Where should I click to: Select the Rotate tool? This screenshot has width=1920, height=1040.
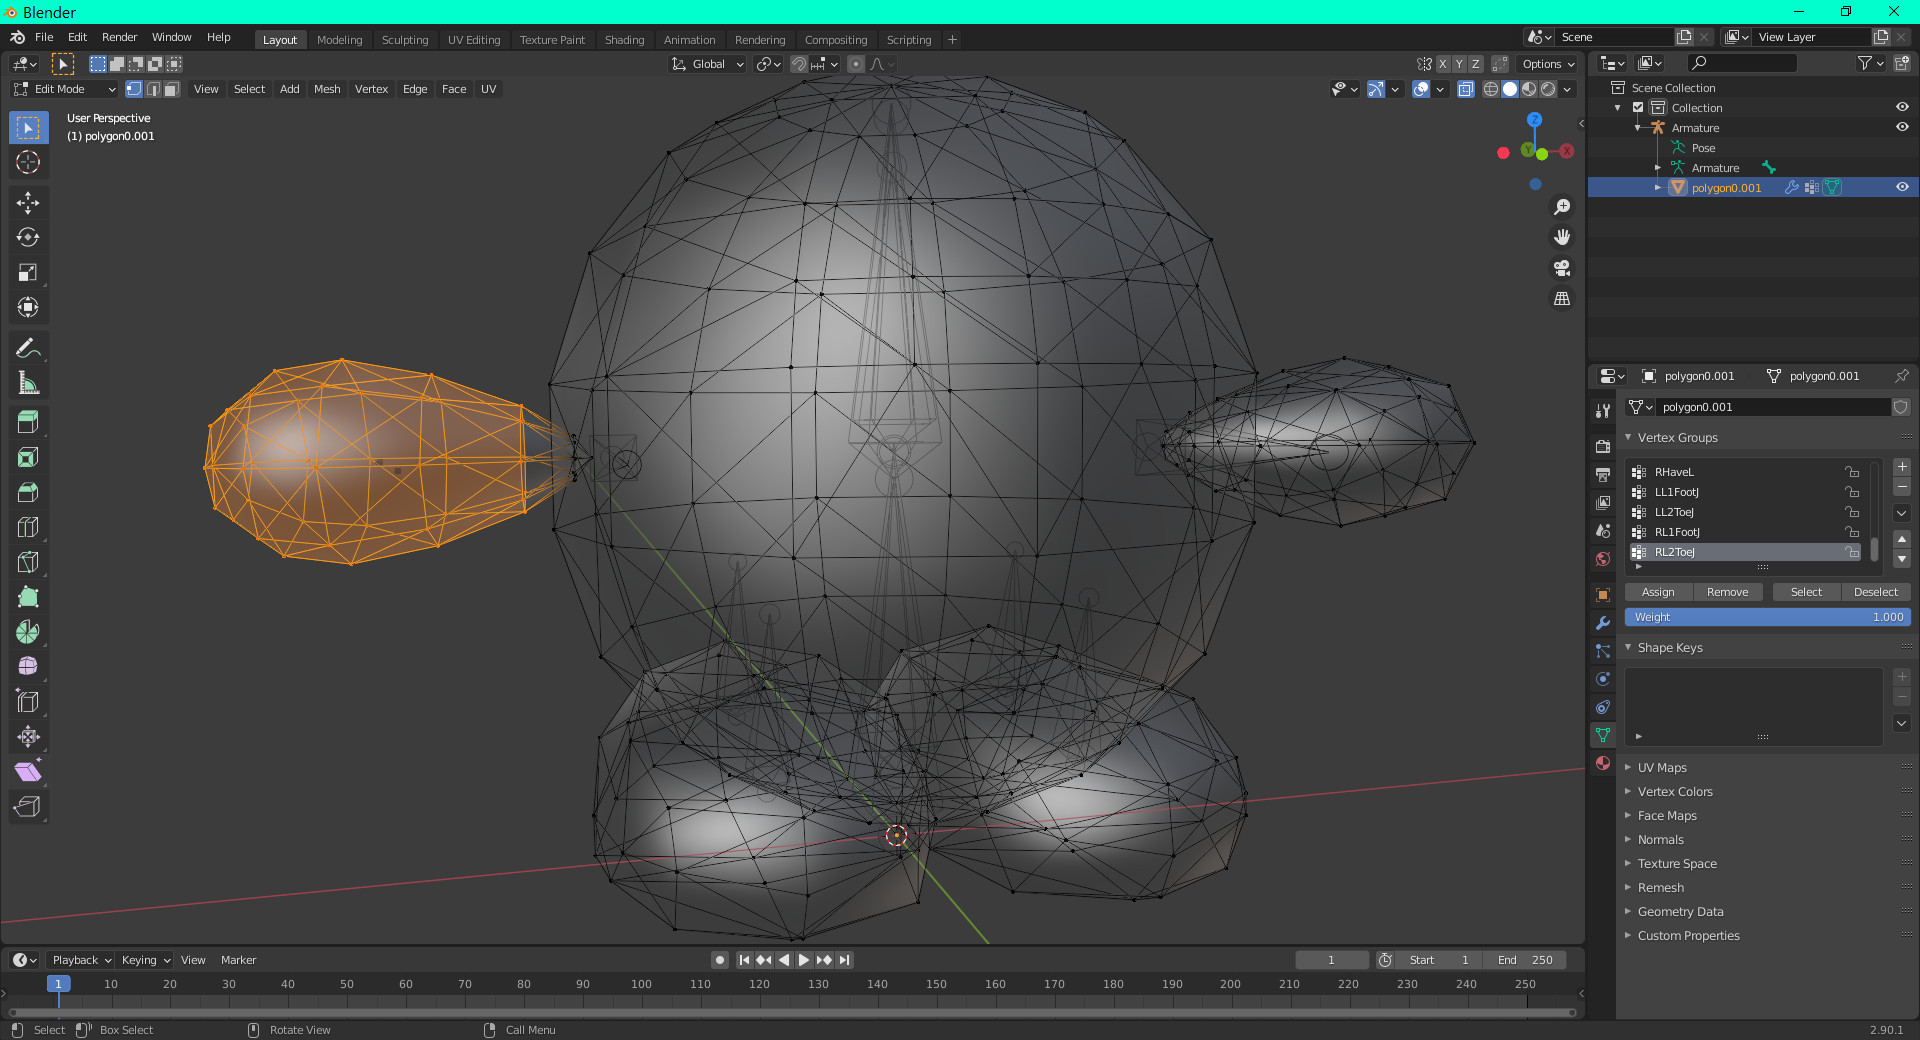28,238
